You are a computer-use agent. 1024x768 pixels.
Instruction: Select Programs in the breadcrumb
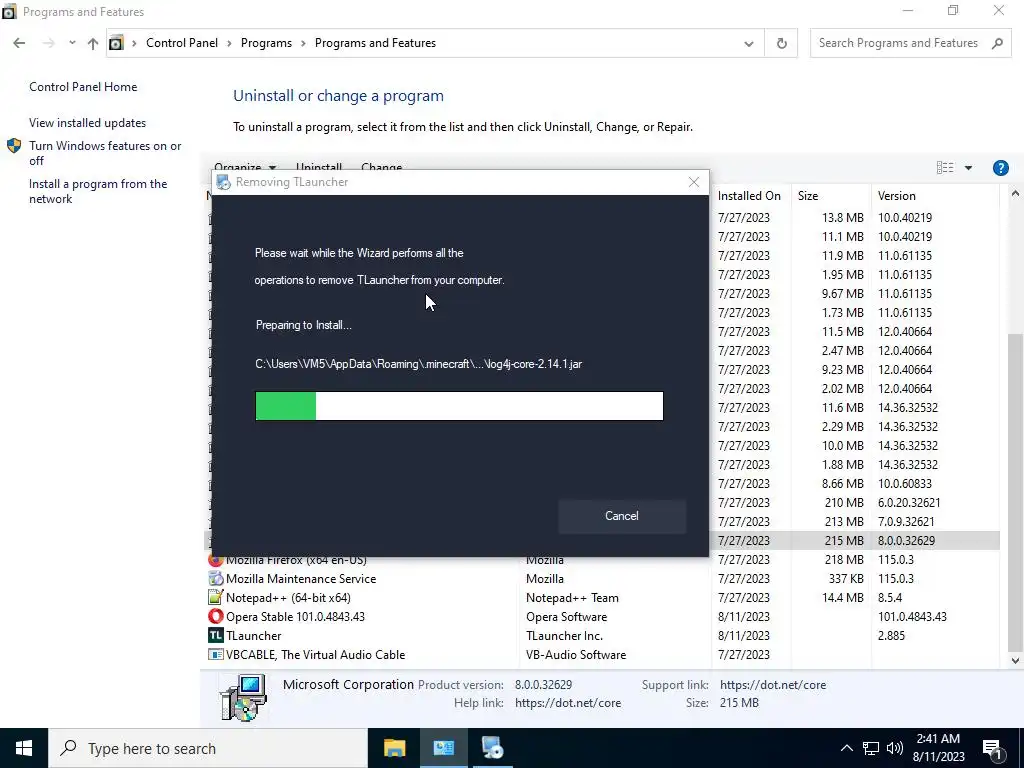[266, 43]
